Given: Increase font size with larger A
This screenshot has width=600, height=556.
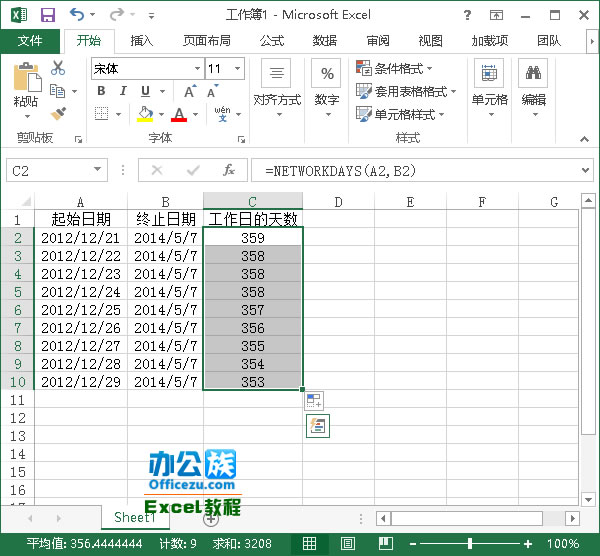Looking at the screenshot, I should pyautogui.click(x=190, y=91).
